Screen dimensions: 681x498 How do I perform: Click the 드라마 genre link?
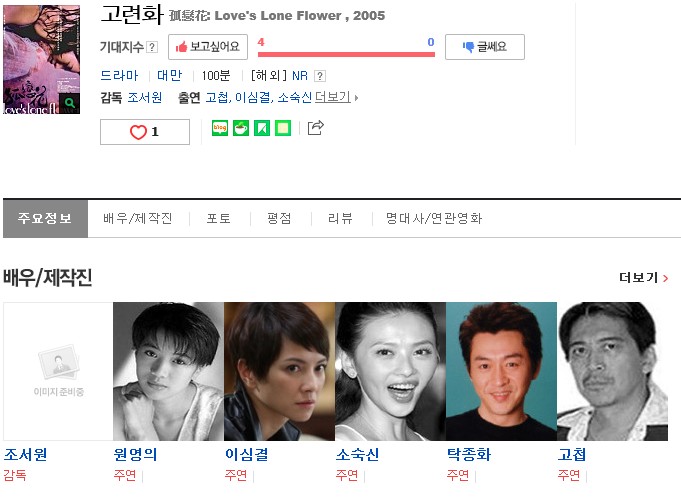(119, 76)
